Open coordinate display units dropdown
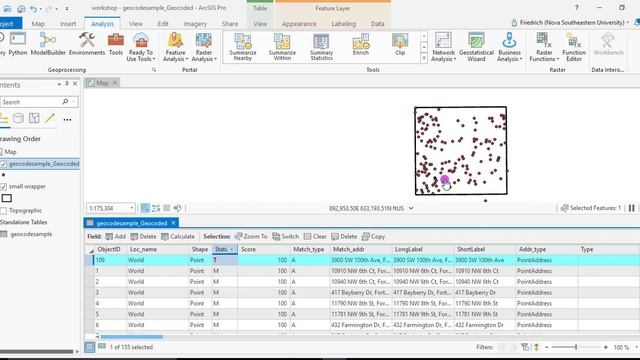This screenshot has width=640, height=360. (411, 208)
